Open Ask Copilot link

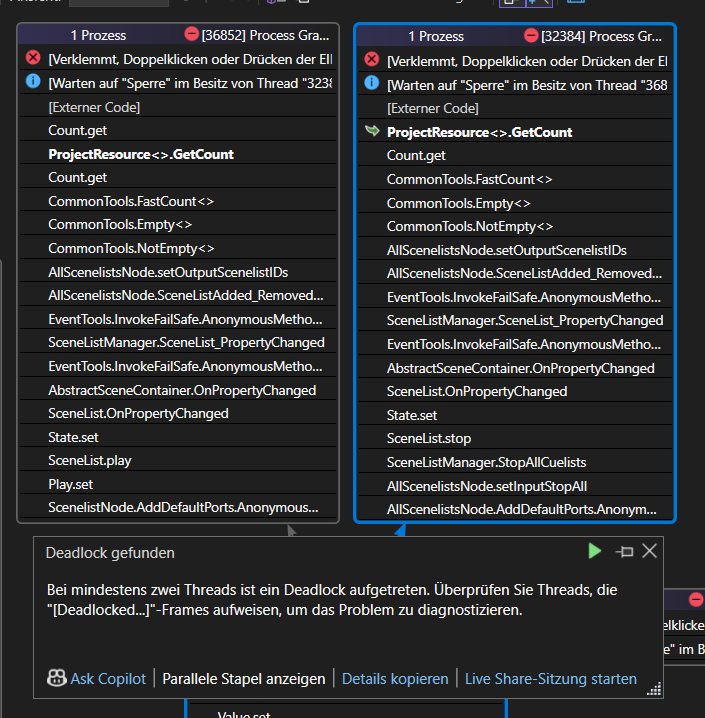(x=108, y=678)
